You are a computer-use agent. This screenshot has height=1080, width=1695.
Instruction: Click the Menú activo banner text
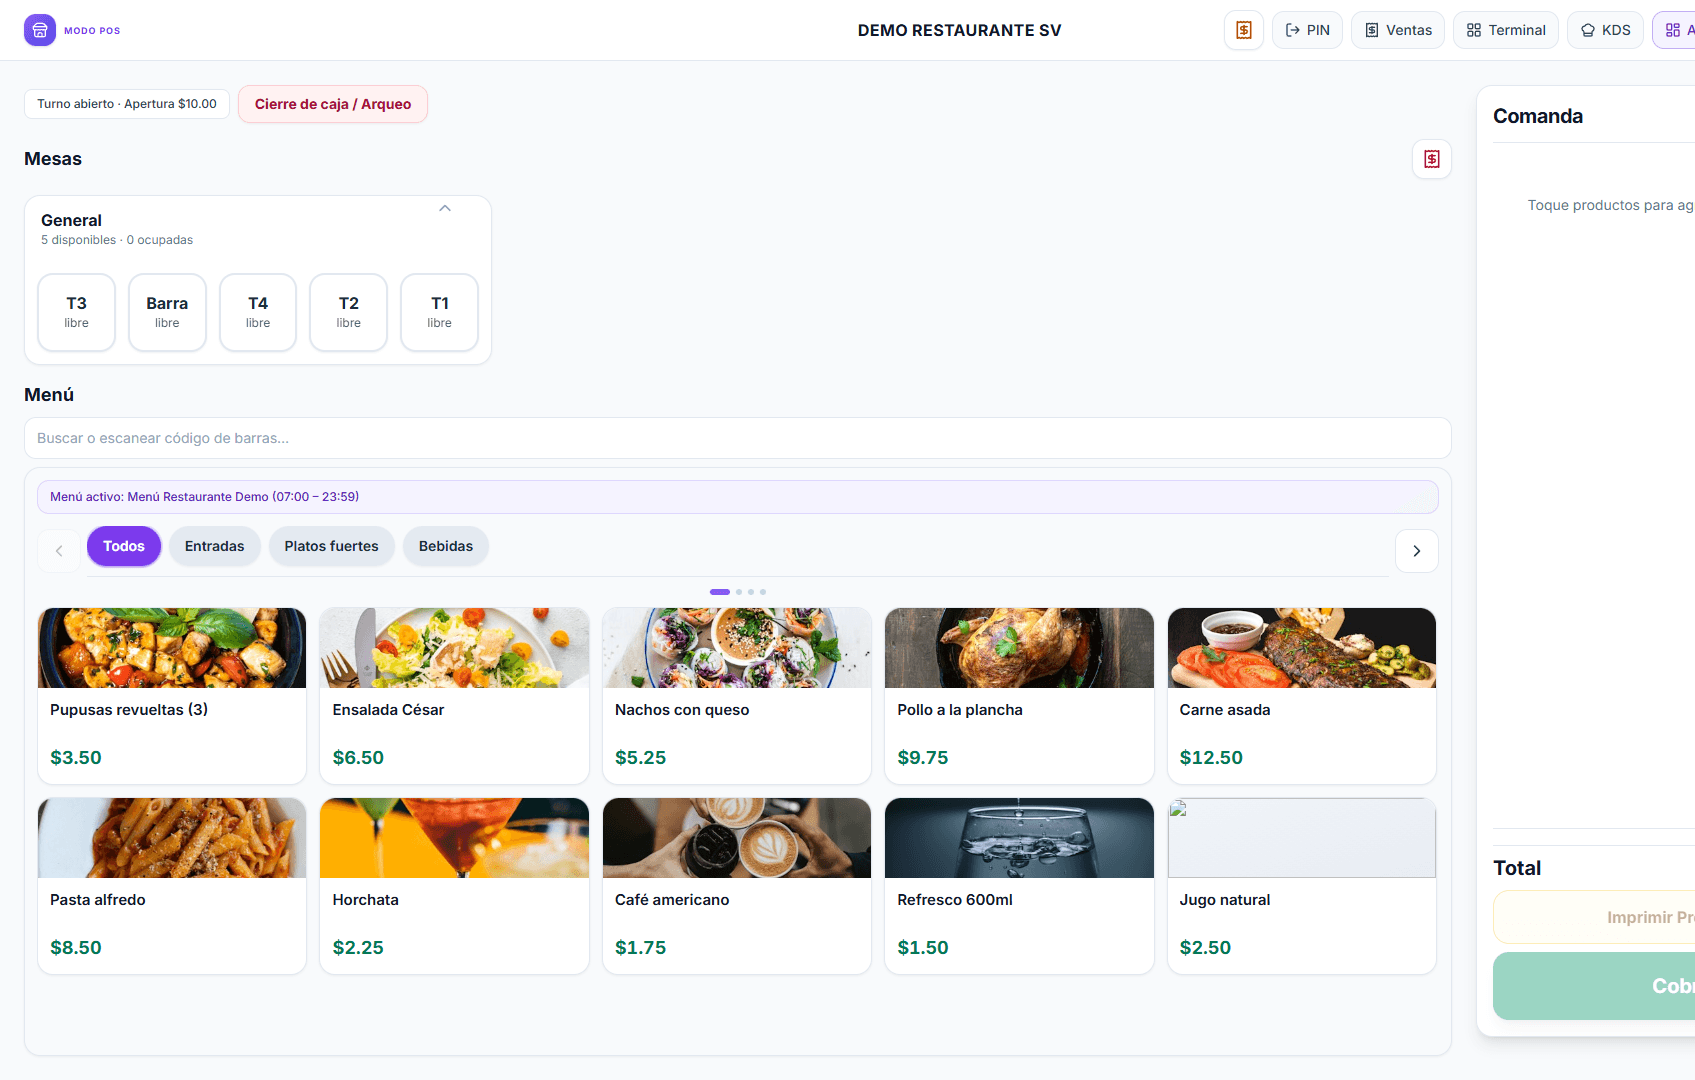205,497
